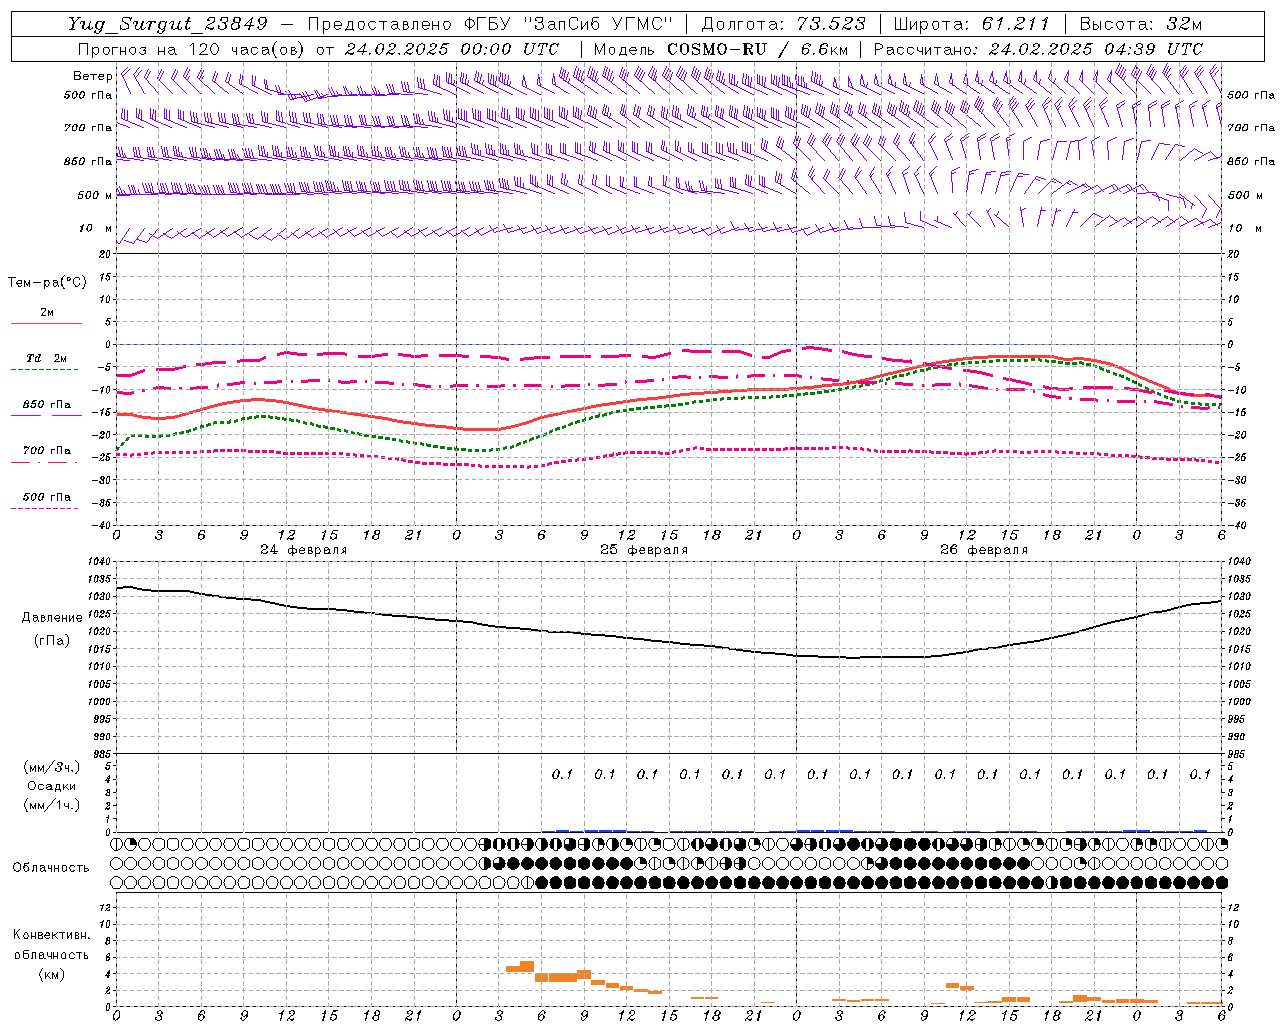The height and width of the screenshot is (1024, 1280).
Task: Click the 2м temperature legend label
Action: [x=47, y=312]
